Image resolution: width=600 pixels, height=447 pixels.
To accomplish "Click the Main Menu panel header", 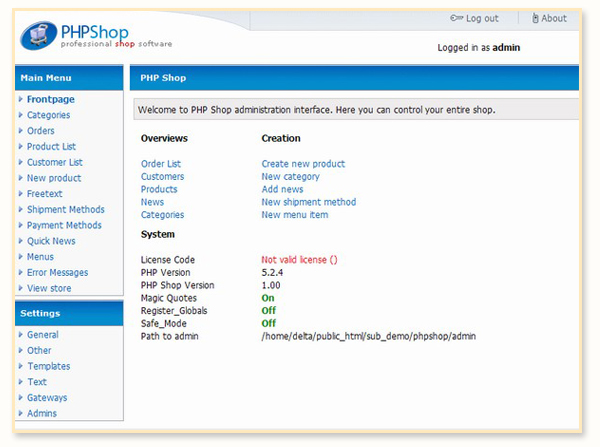I will tap(69, 78).
